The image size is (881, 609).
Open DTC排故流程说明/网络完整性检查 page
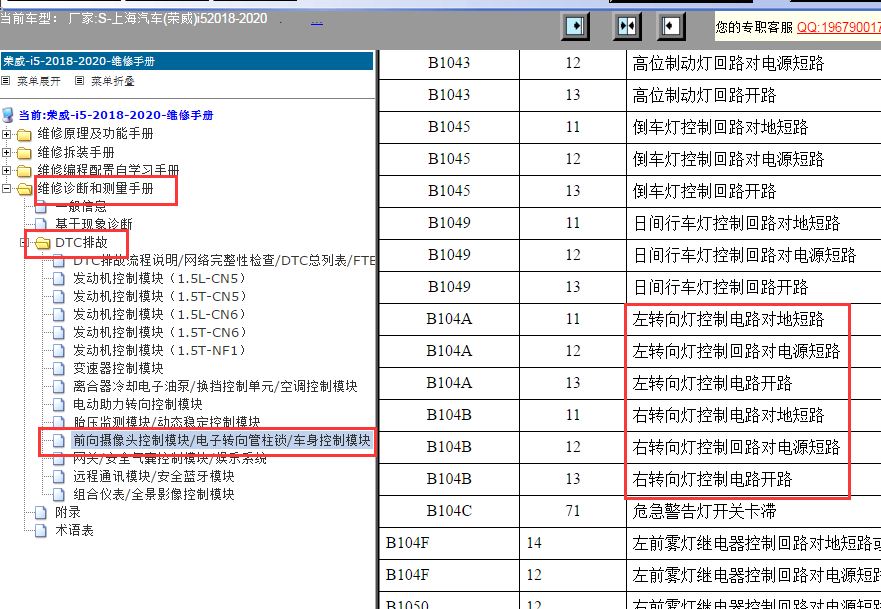tap(223, 260)
